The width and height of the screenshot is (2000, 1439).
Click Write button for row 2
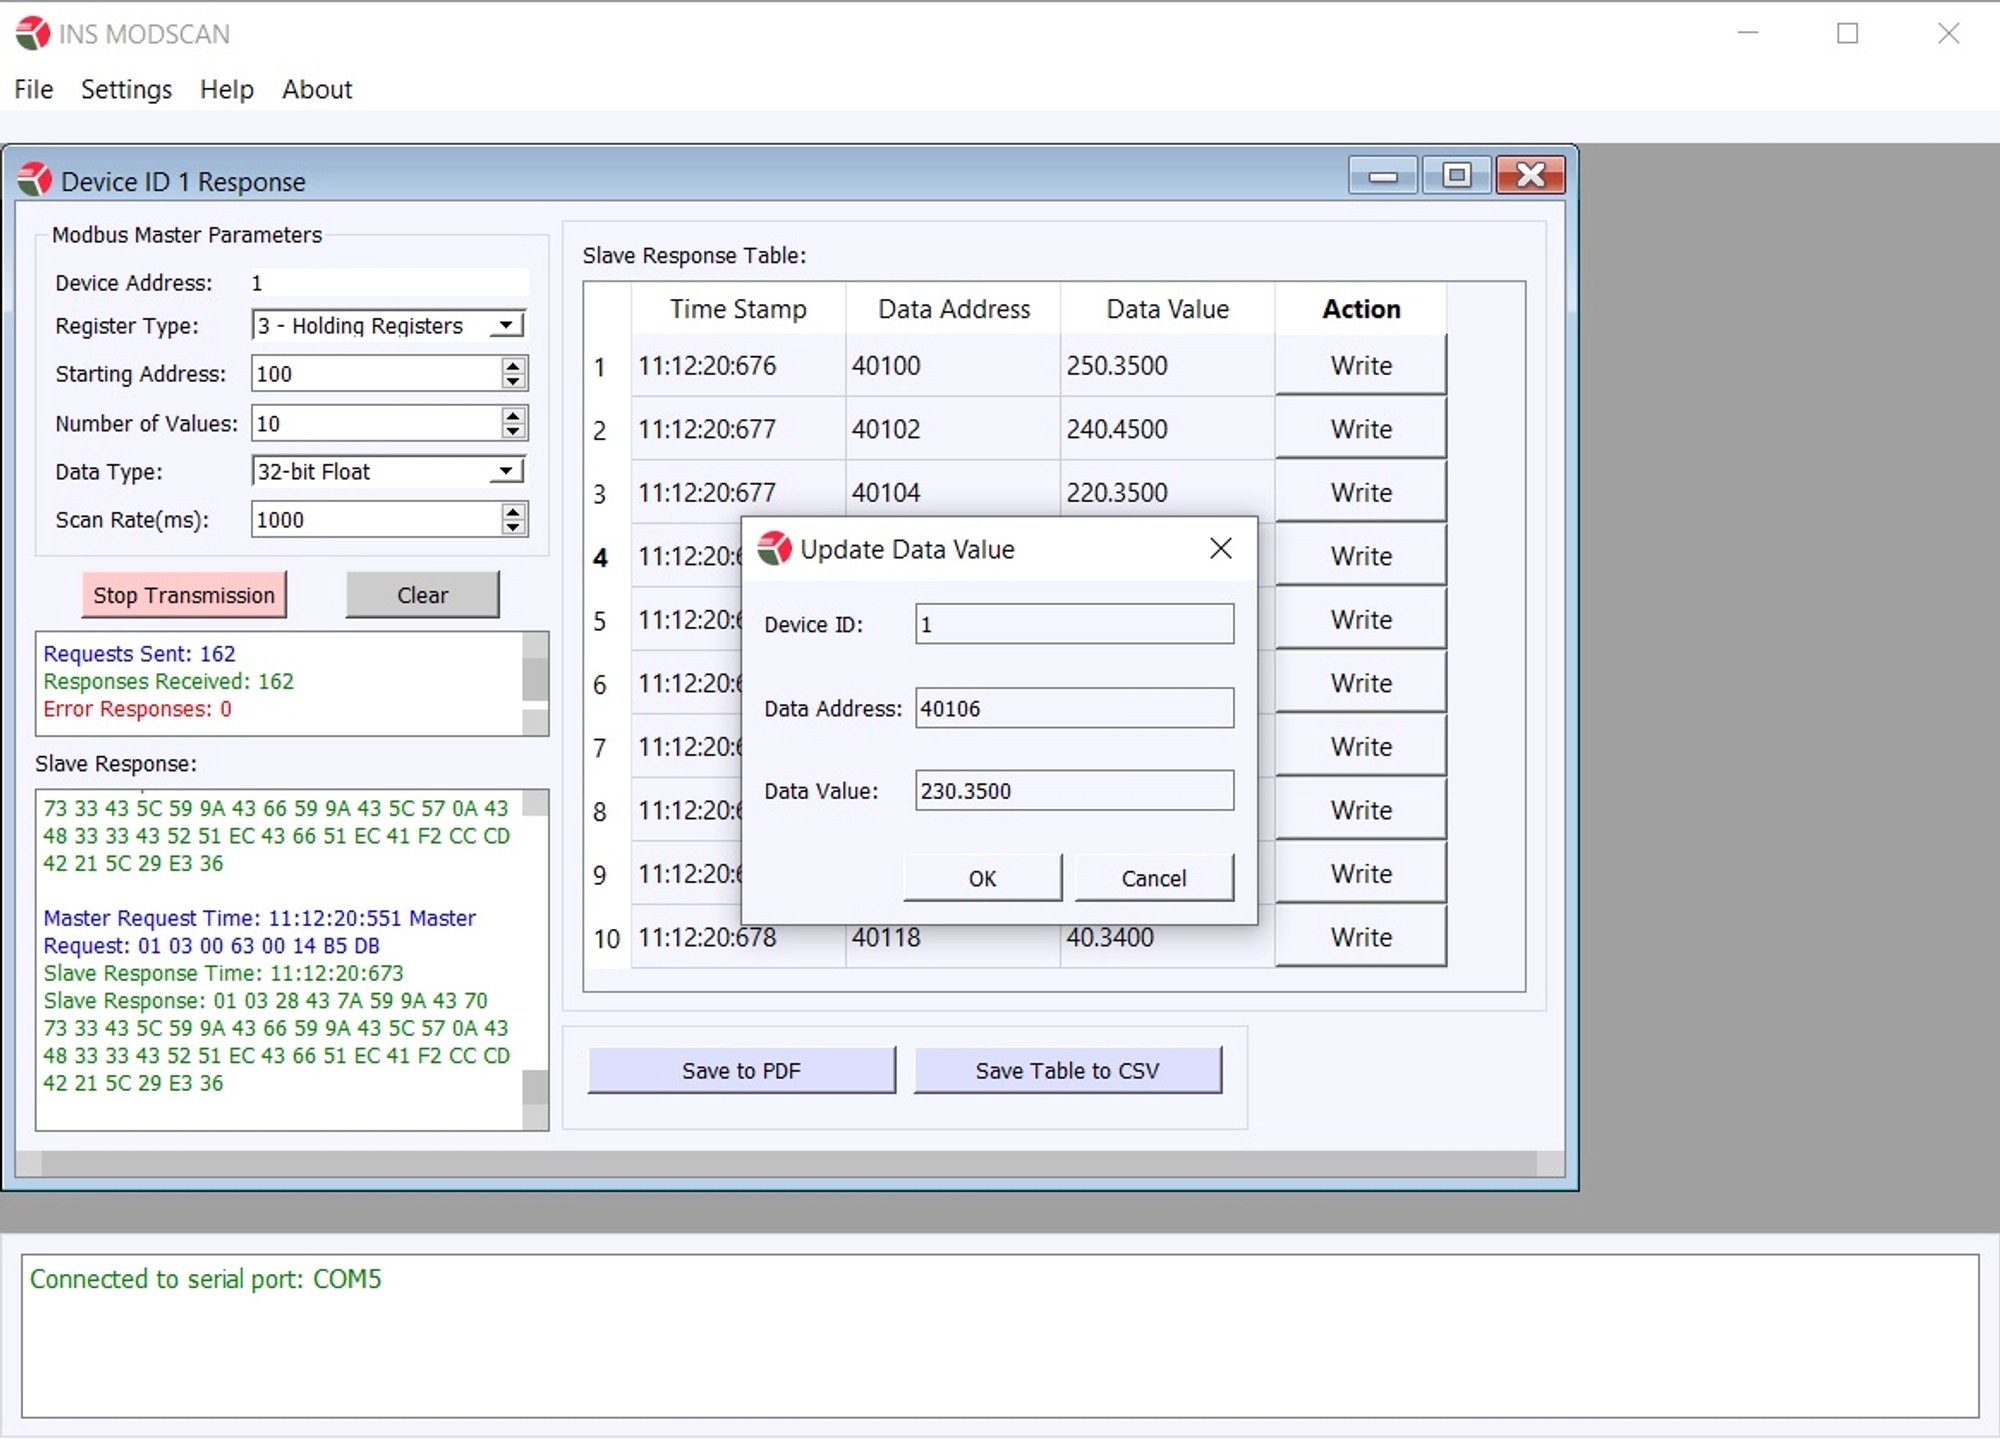[1361, 429]
